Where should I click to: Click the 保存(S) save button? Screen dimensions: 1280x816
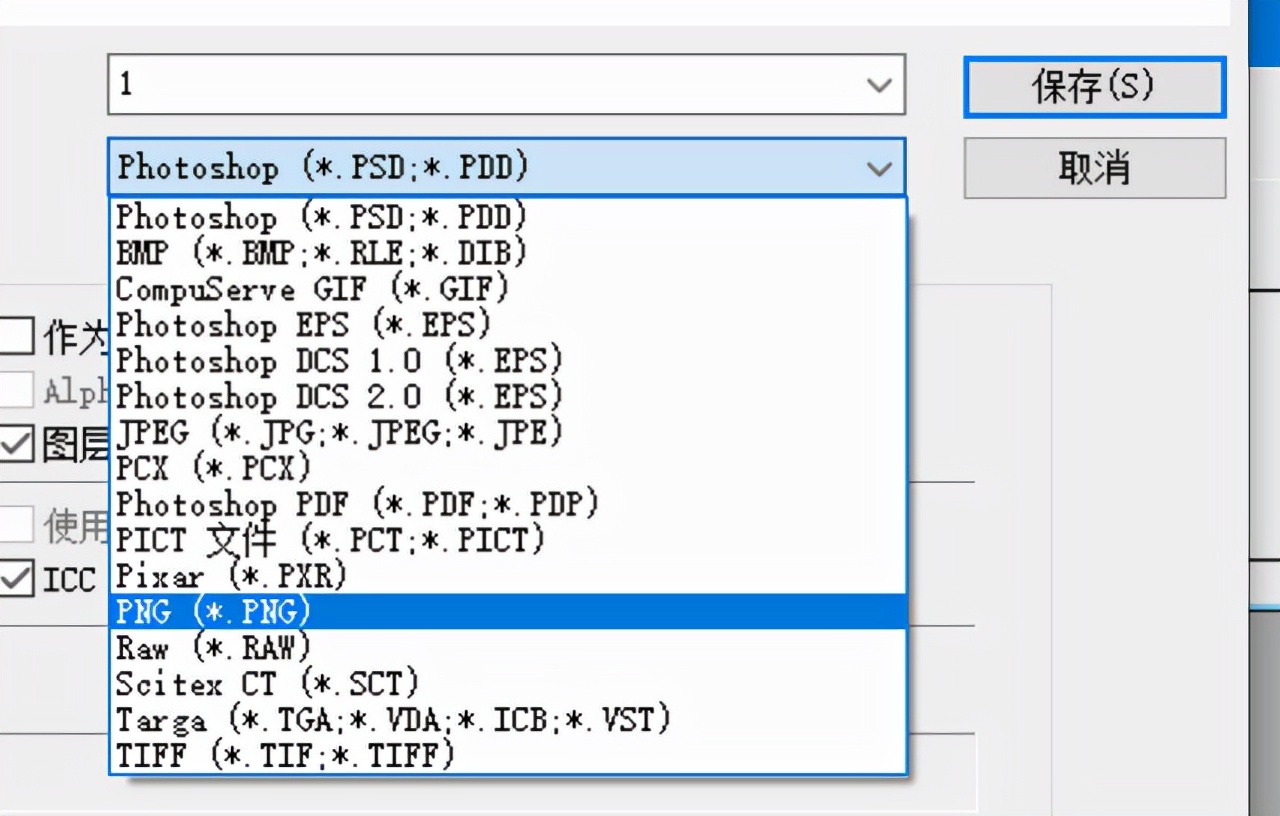[1094, 88]
